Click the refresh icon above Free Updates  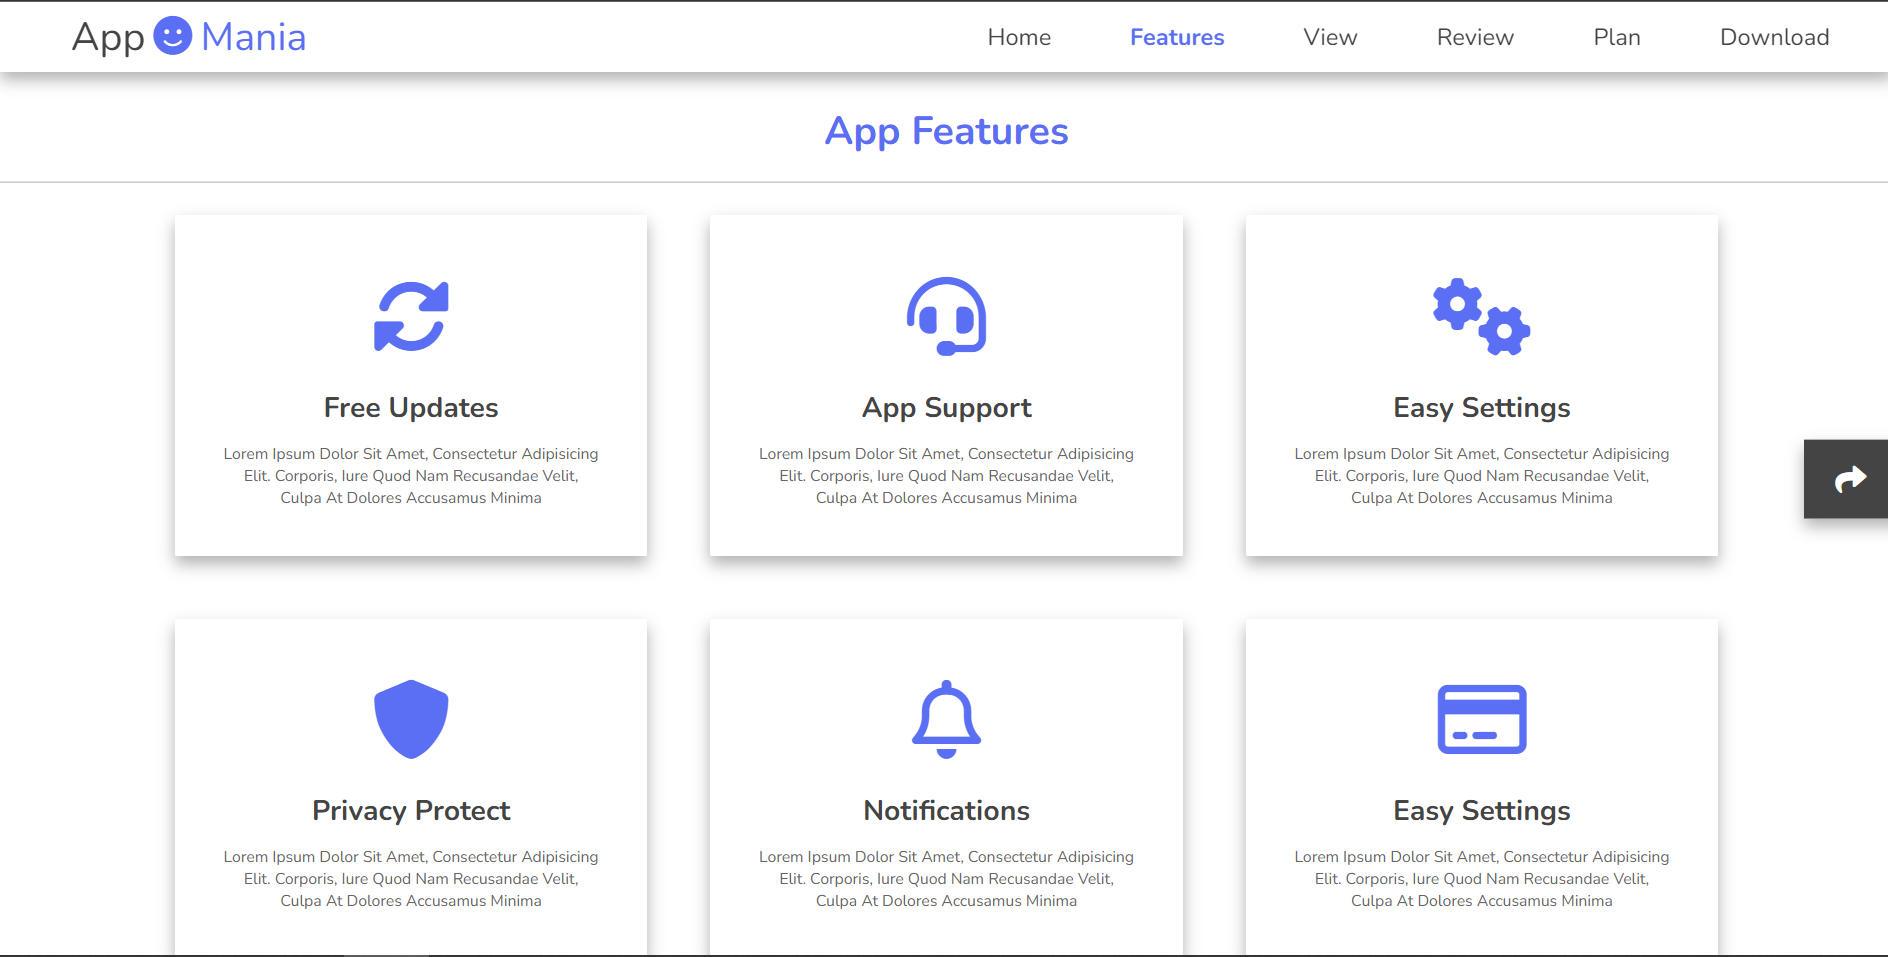411,317
